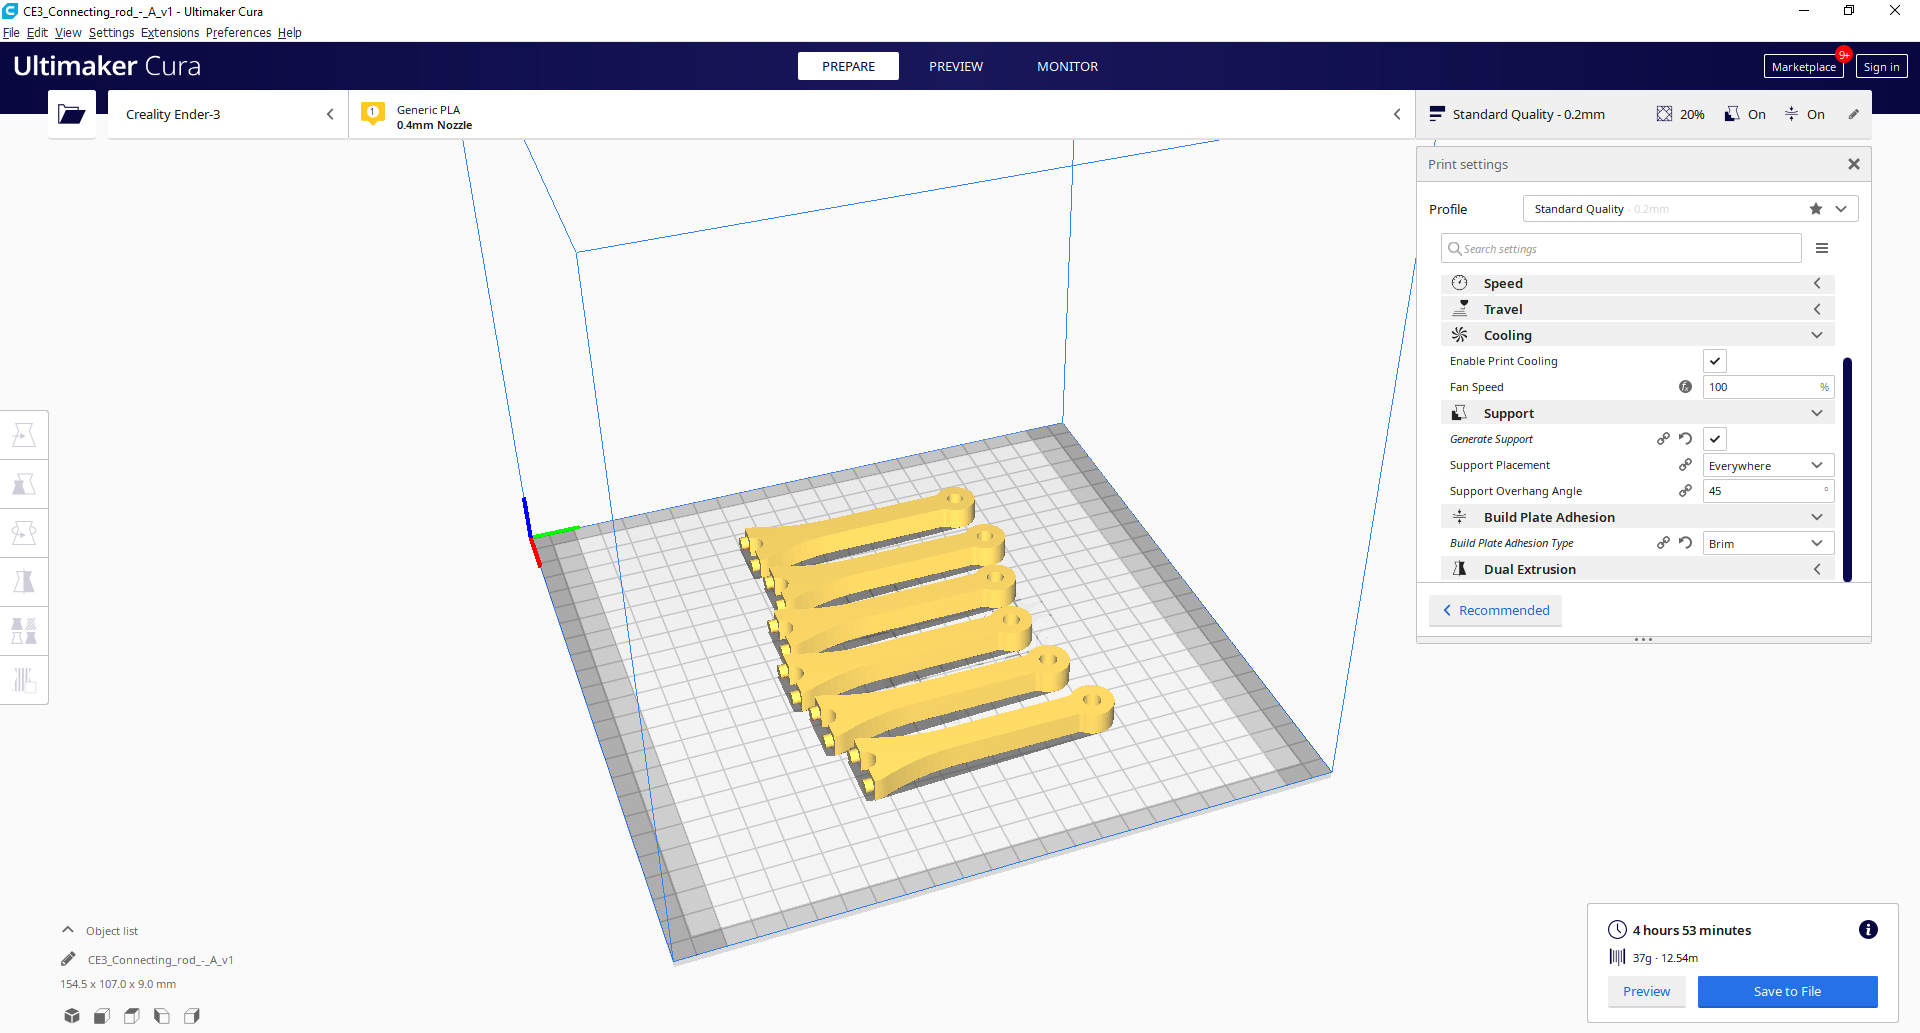Click link icon beside Build Plate Adhesion Type
This screenshot has height=1033, width=1920.
coord(1663,543)
